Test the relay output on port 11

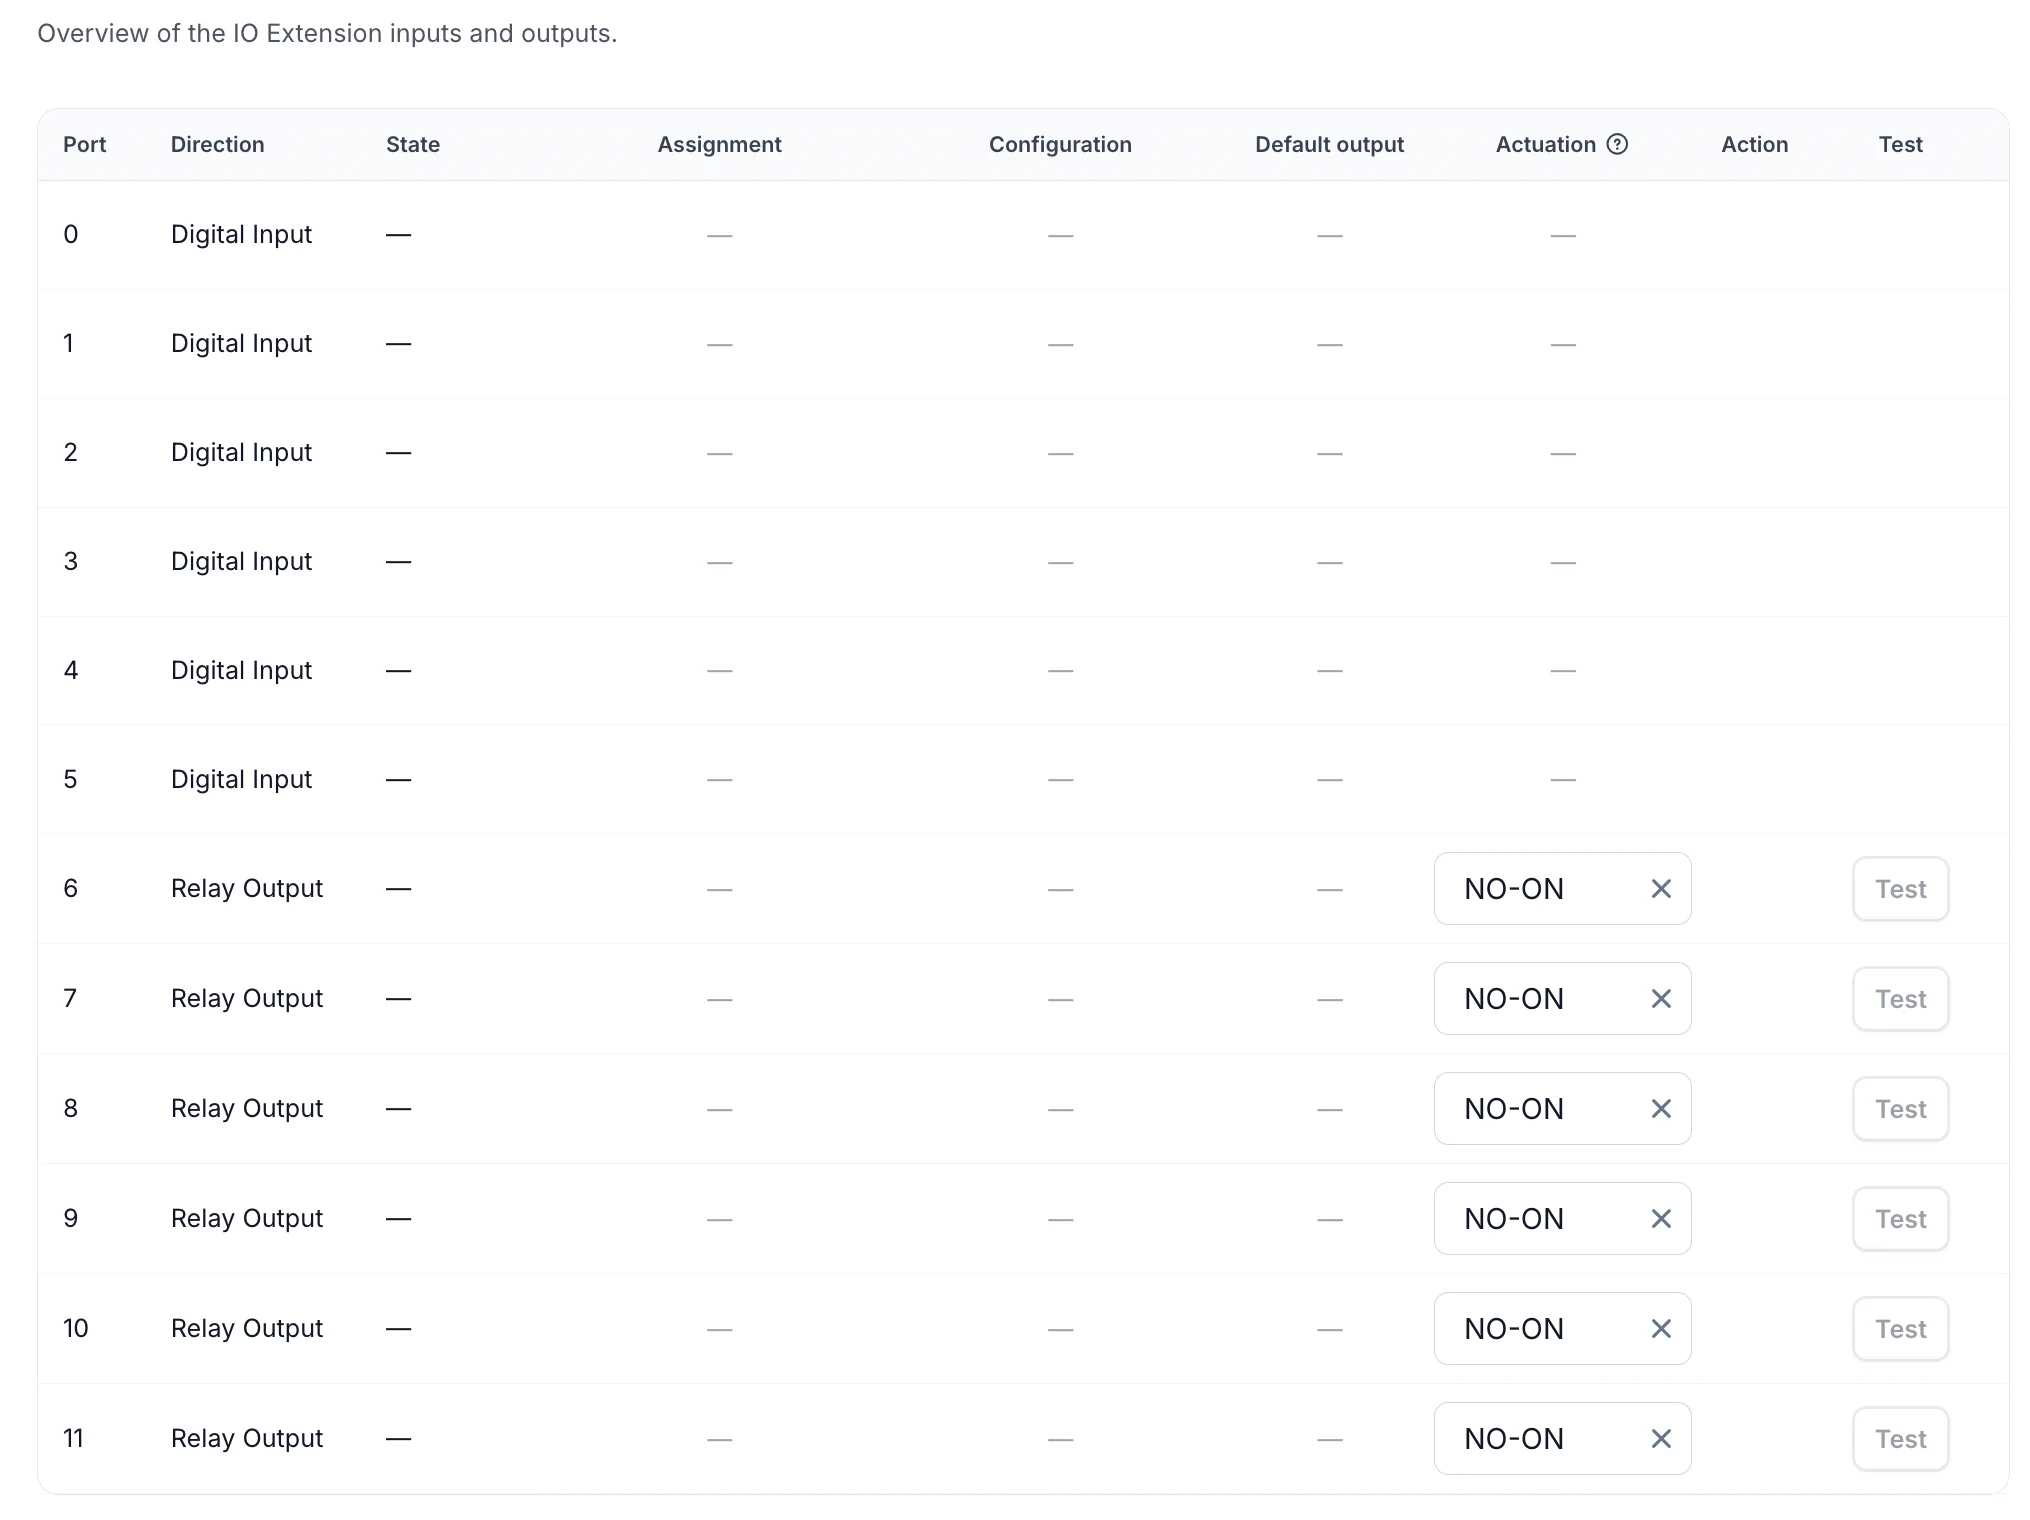(1900, 1438)
